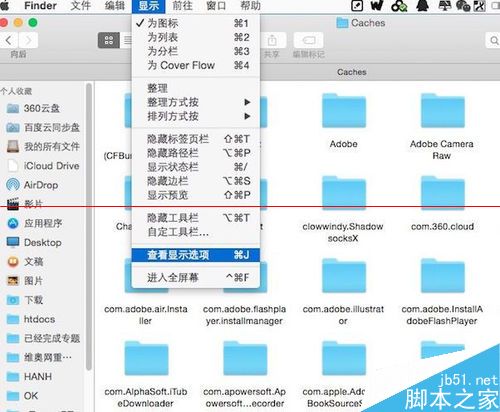The height and width of the screenshot is (412, 500).
Task: Open 下载 in sidebar
Action: coord(25,300)
